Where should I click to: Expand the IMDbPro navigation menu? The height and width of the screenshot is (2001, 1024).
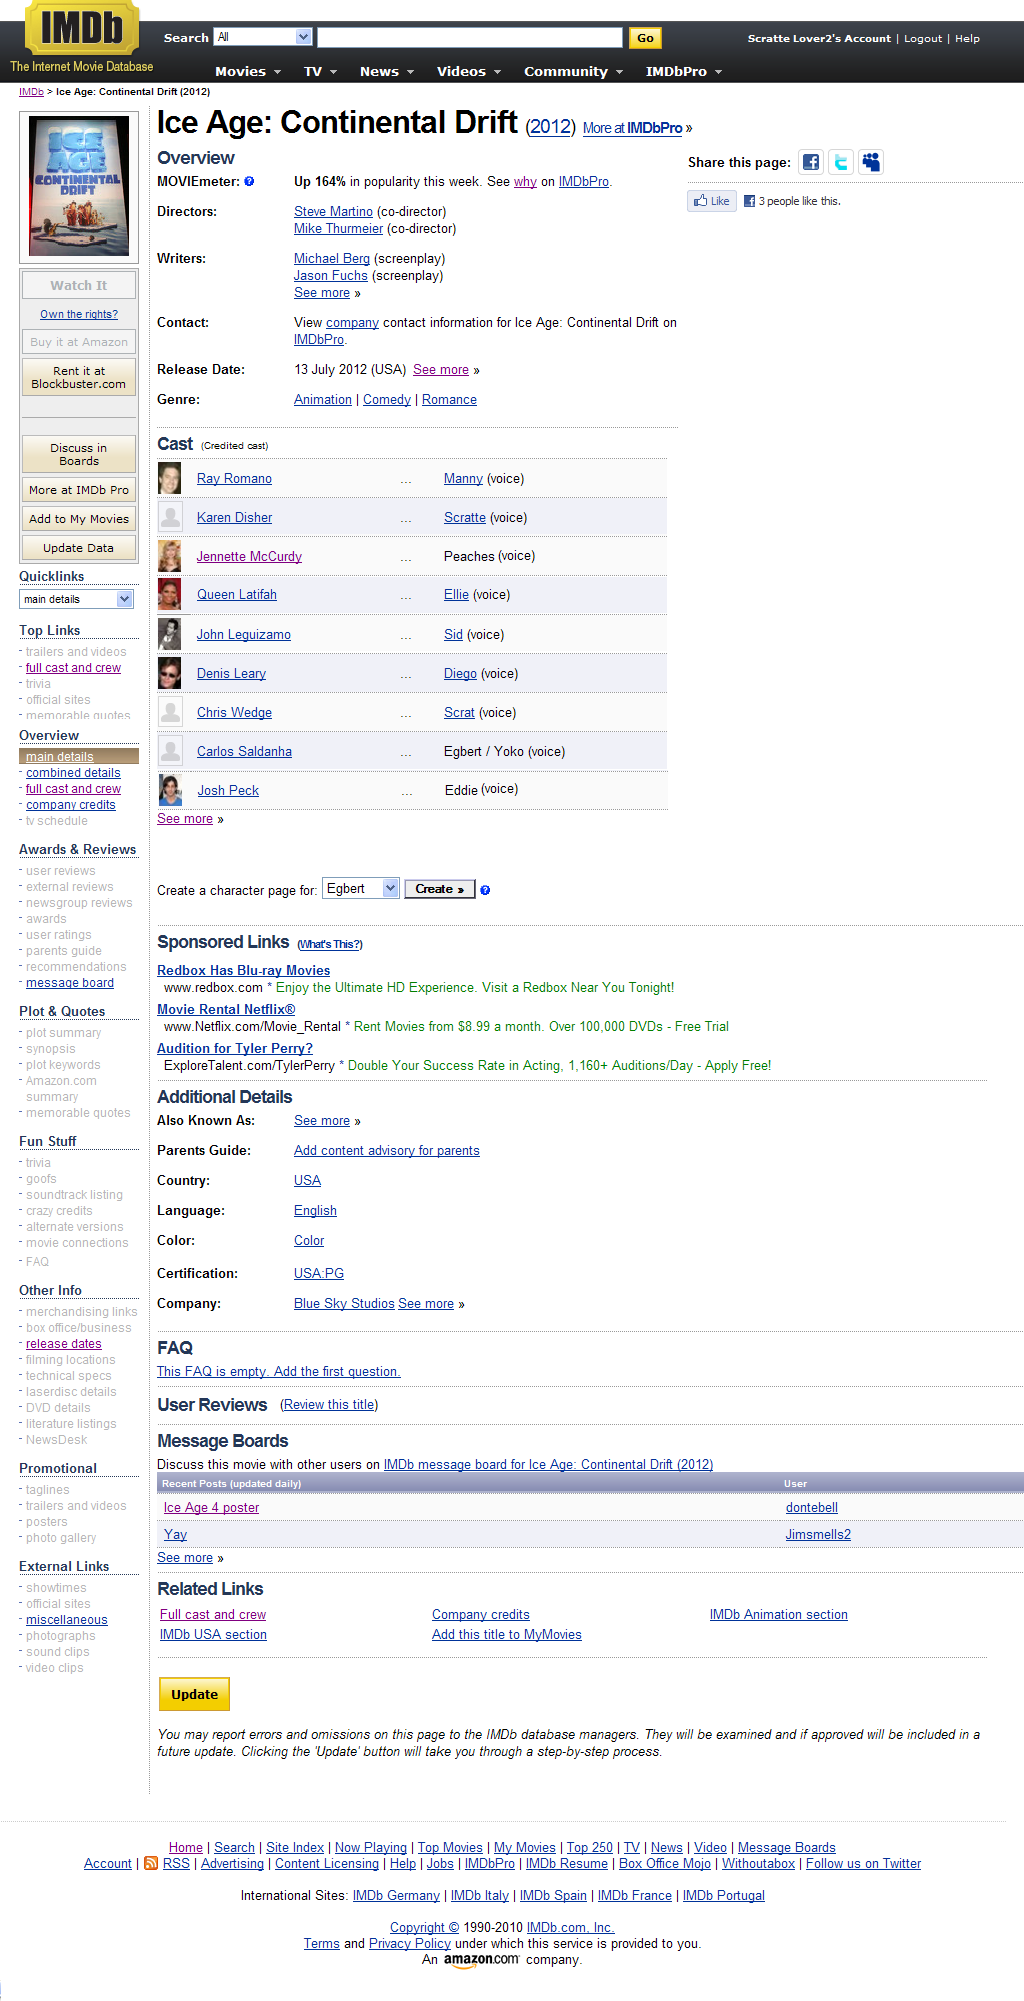click(x=684, y=72)
